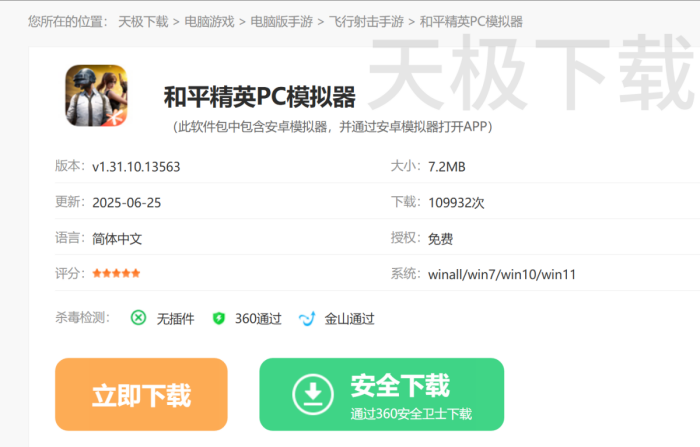700x447 pixels.
Task: Click the file size 7.2MB
Action: (446, 167)
